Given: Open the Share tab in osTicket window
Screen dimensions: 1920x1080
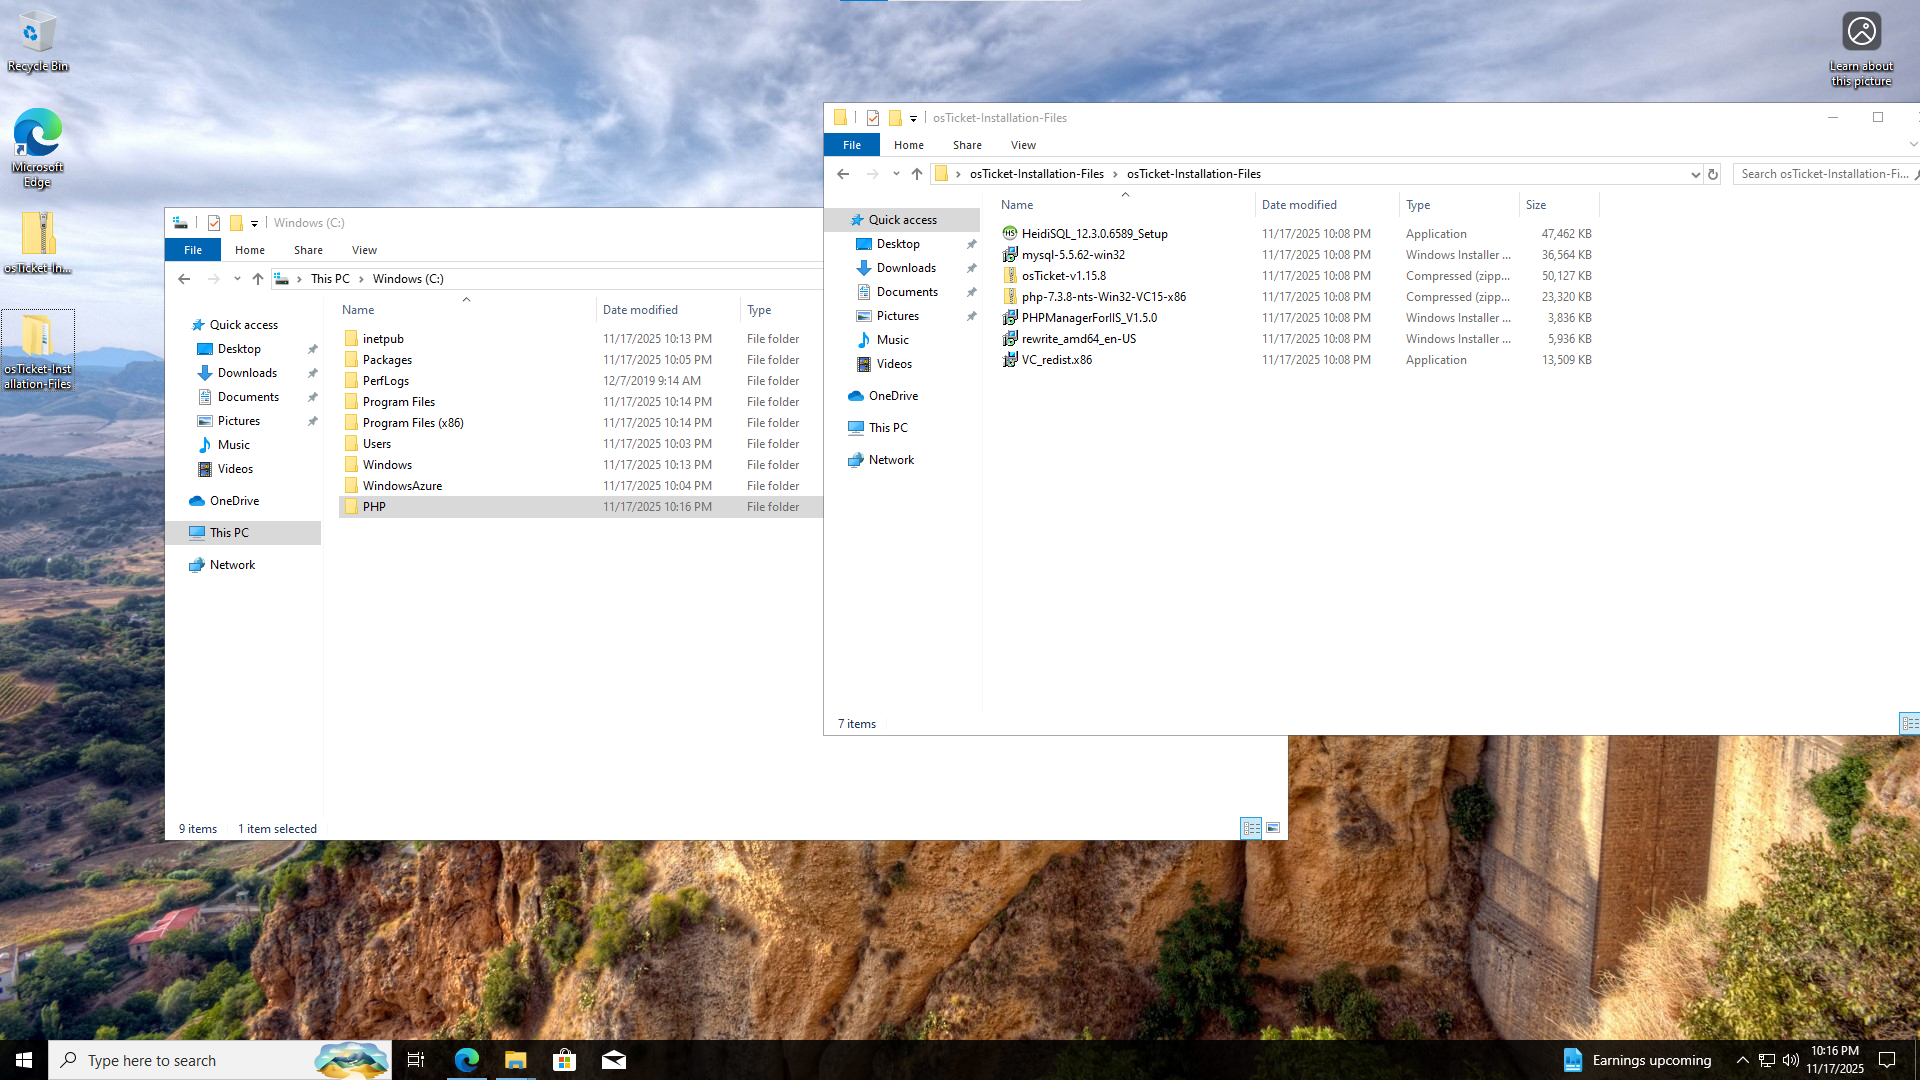Looking at the screenshot, I should pos(966,145).
